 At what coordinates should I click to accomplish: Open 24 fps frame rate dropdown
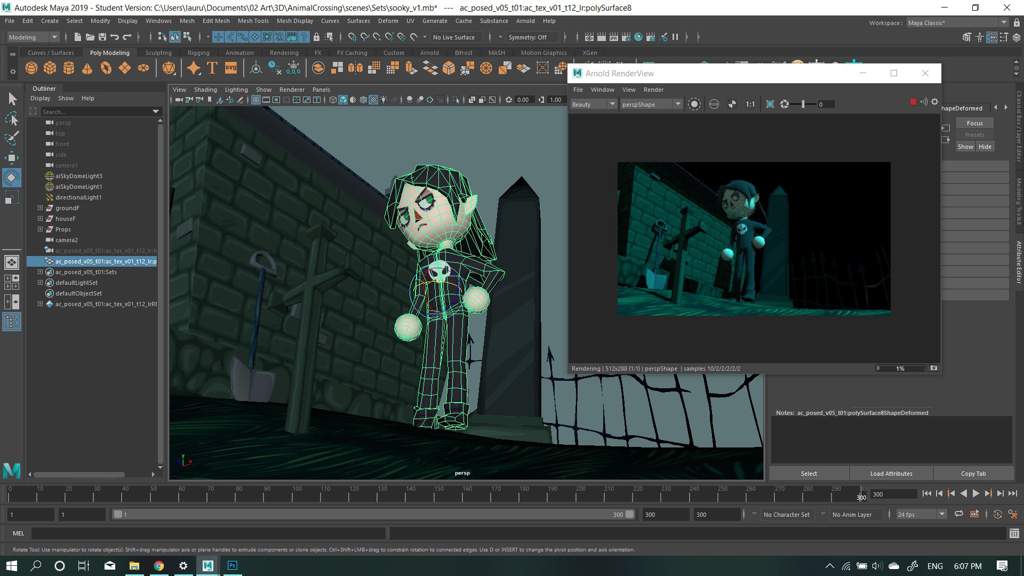pyautogui.click(x=920, y=515)
